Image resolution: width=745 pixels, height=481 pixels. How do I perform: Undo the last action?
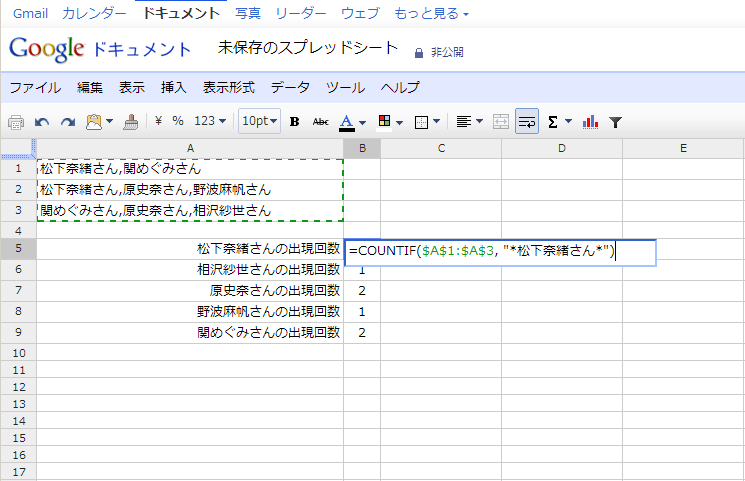[42, 121]
